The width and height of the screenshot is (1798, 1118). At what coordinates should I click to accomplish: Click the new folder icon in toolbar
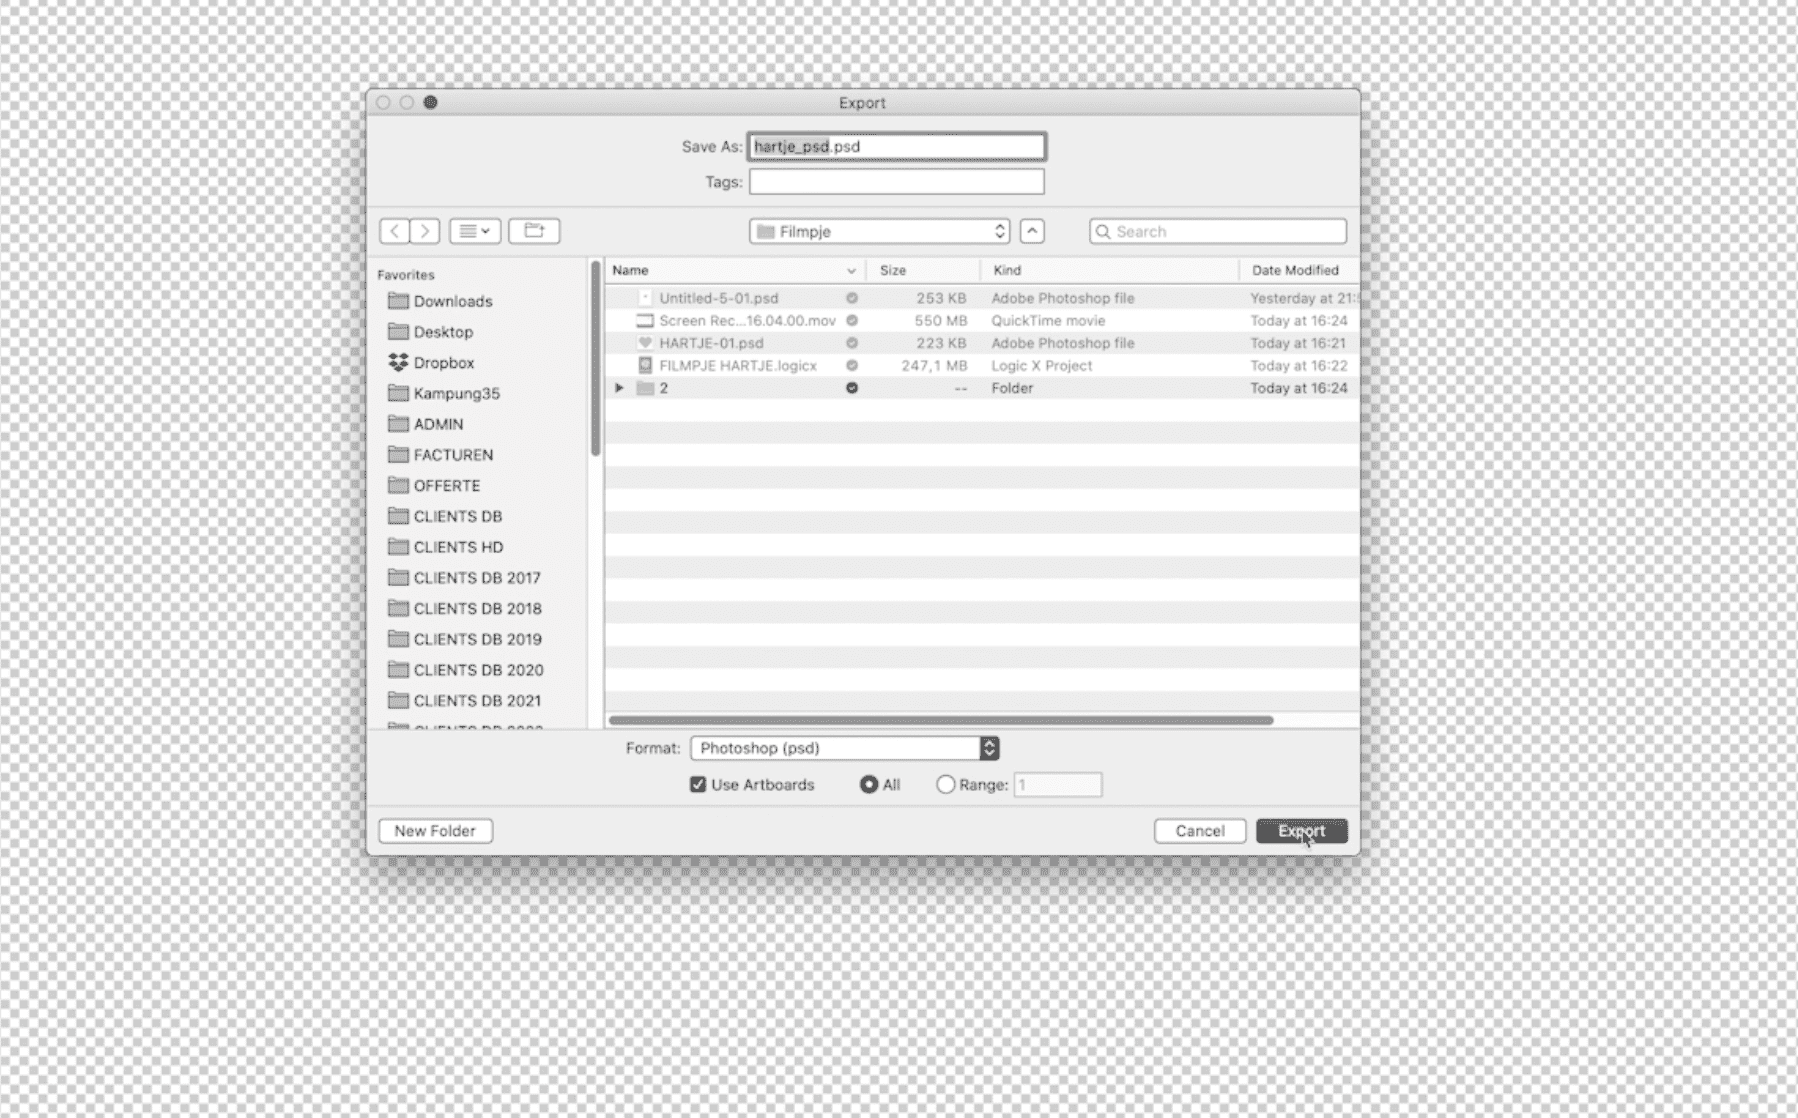click(x=534, y=231)
